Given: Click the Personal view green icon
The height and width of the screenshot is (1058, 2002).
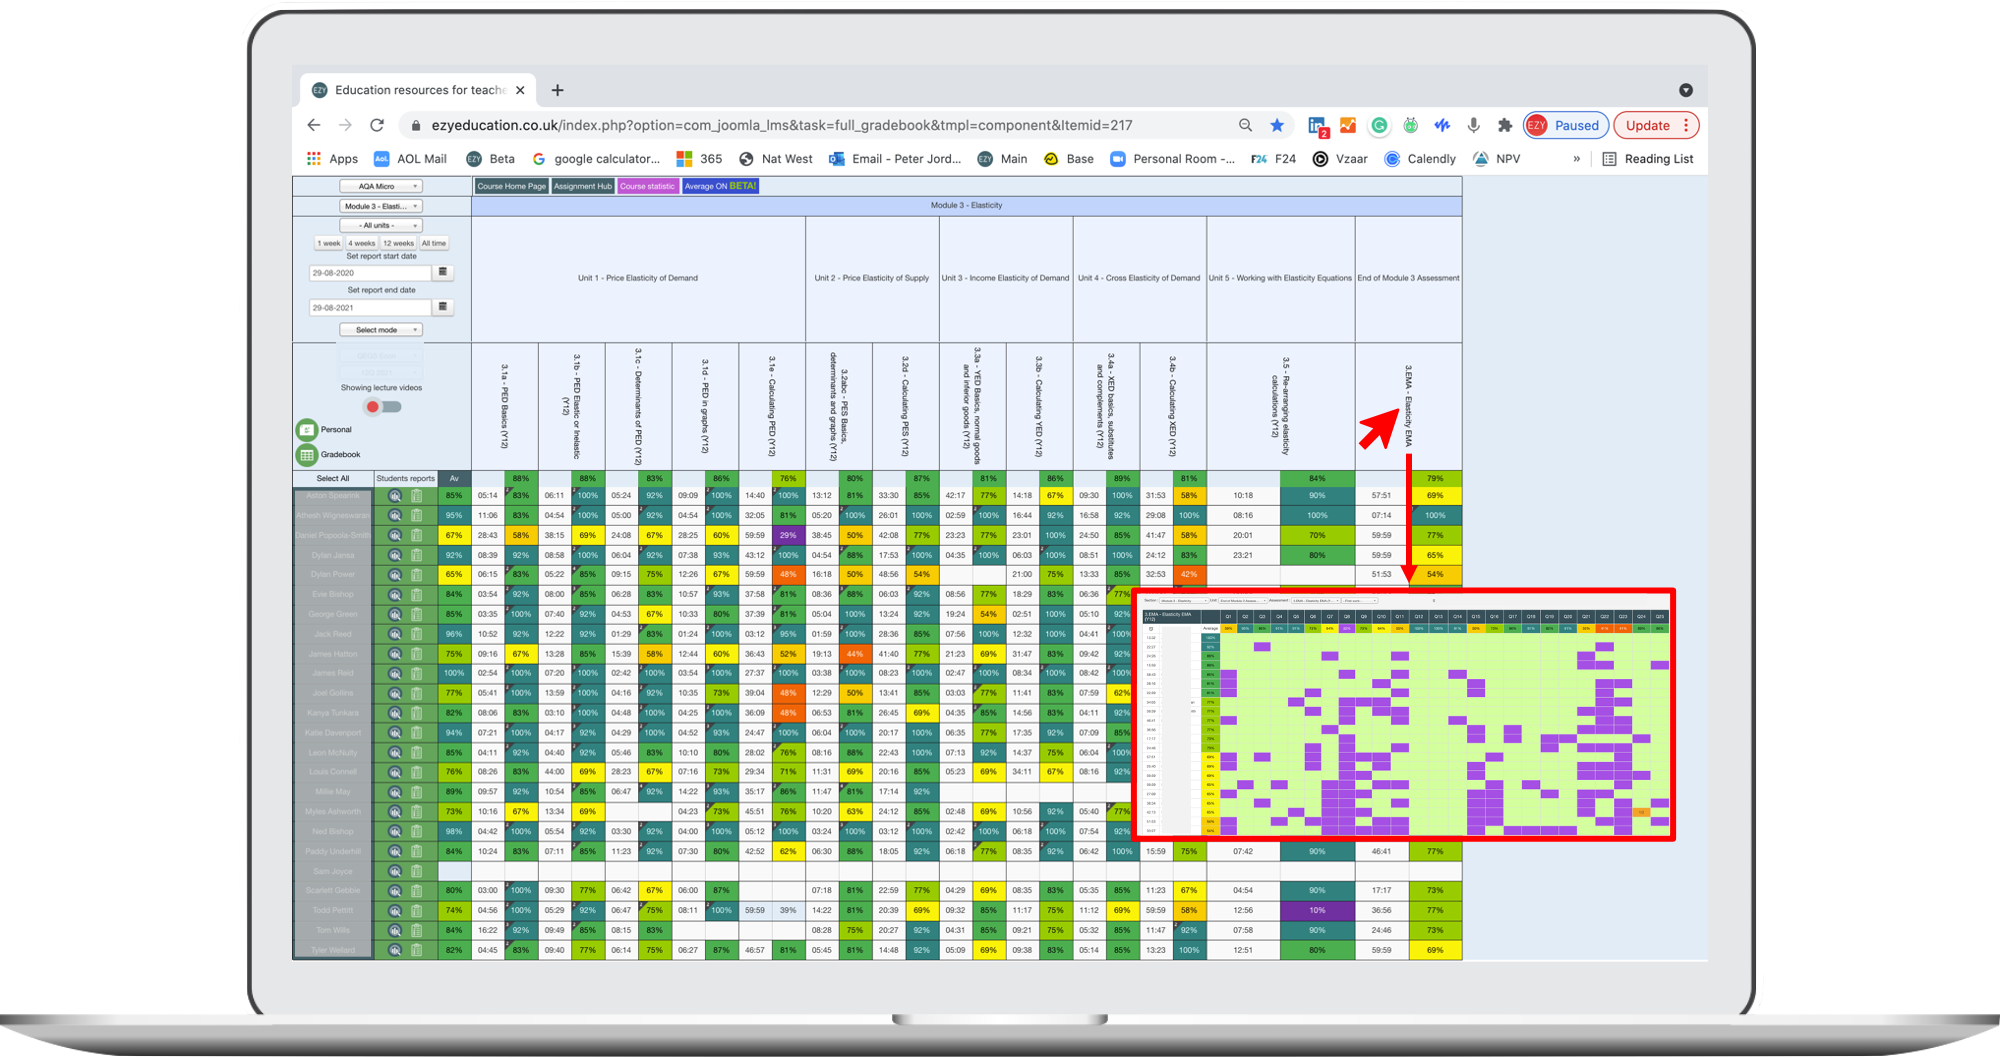Looking at the screenshot, I should pyautogui.click(x=307, y=430).
